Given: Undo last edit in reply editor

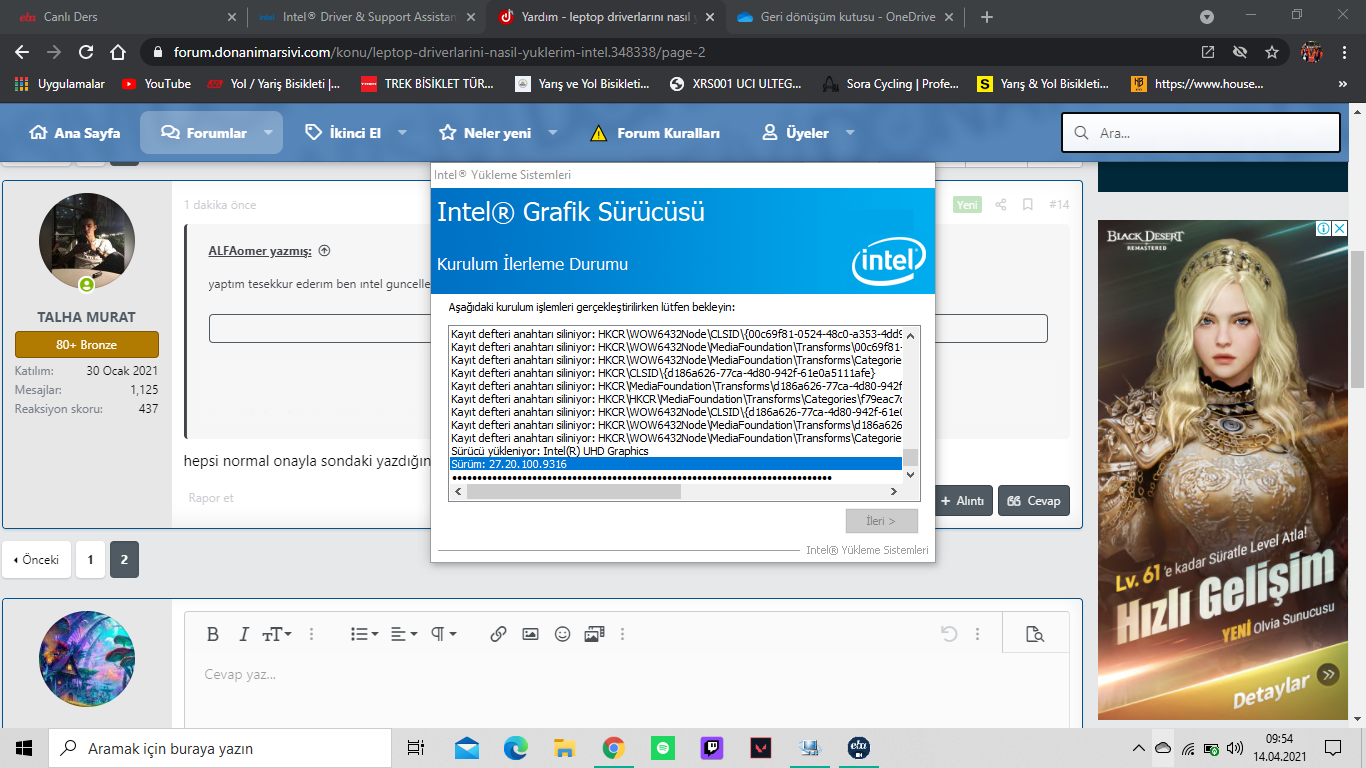Looking at the screenshot, I should coord(949,634).
